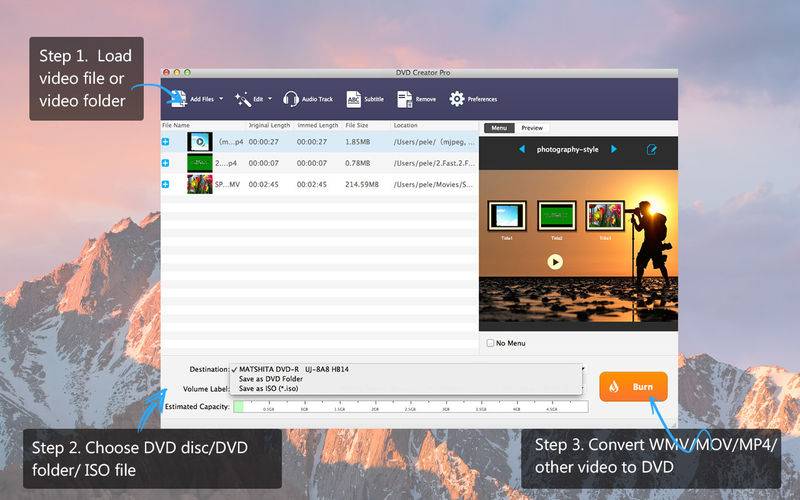Click the second title frame in menu preview
Image resolution: width=800 pixels, height=500 pixels.
pos(557,216)
